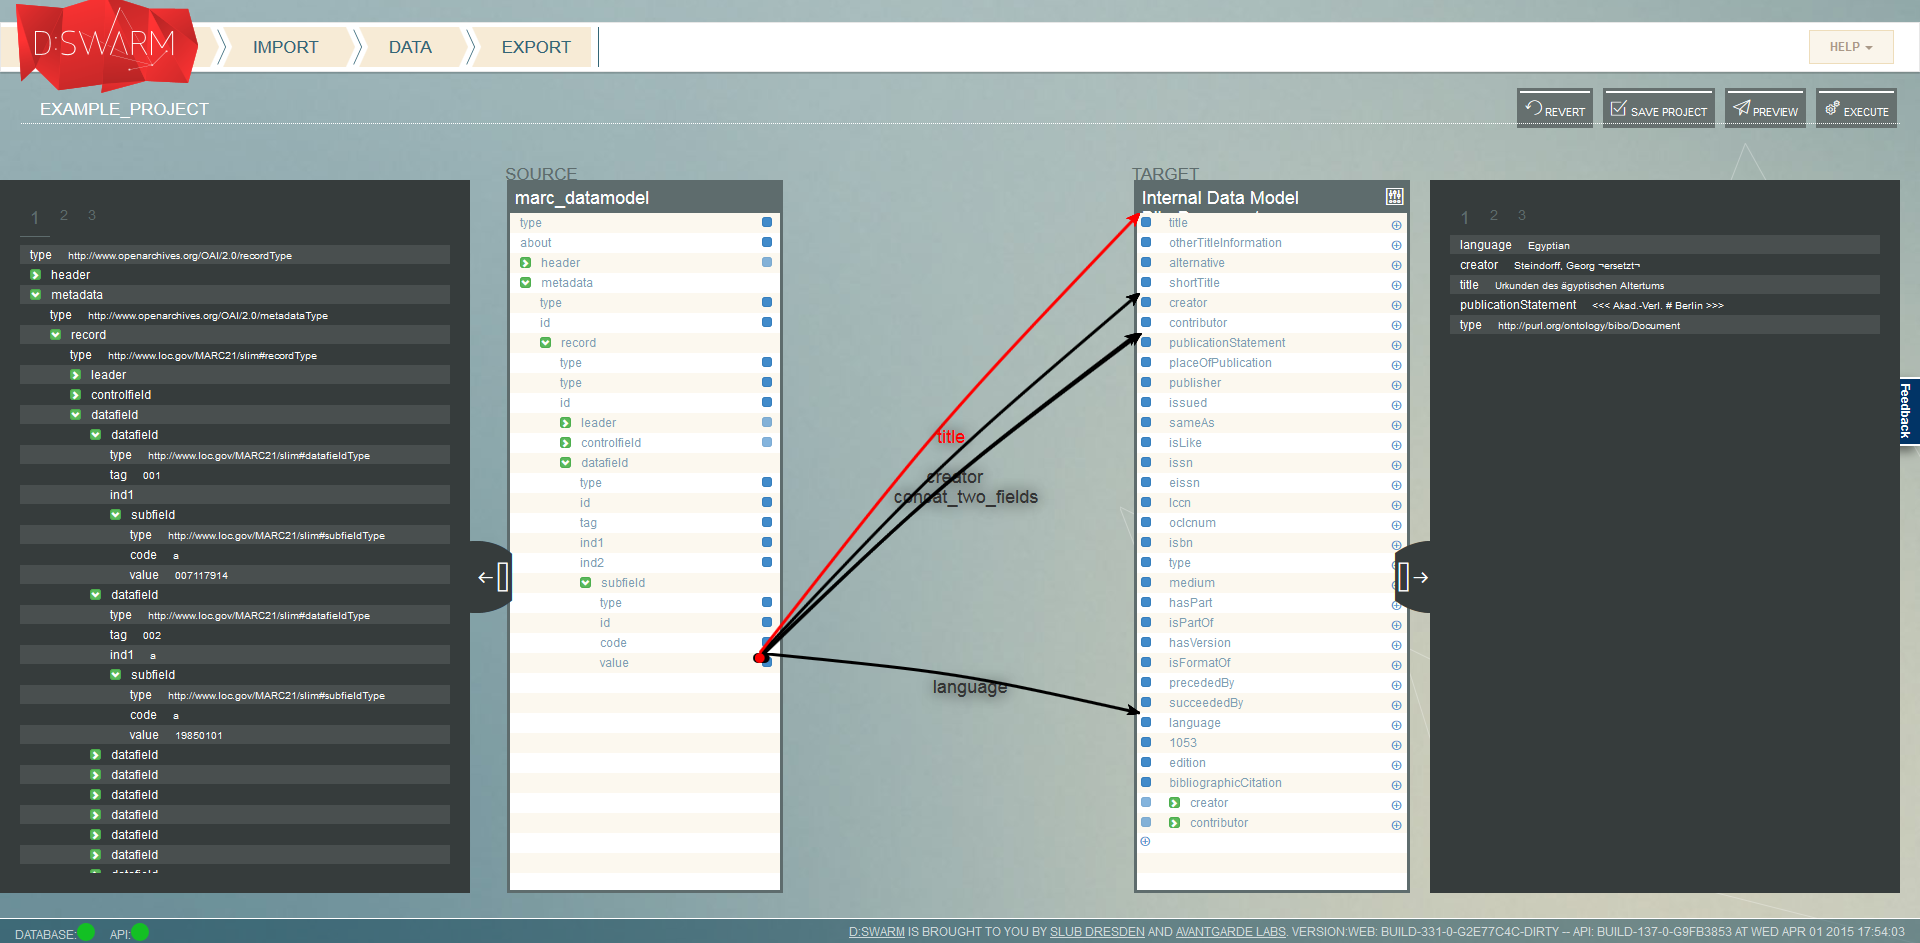Viewport: 1920px width, 943px height.
Task: Click plus icon next to title attribute
Action: [1396, 225]
